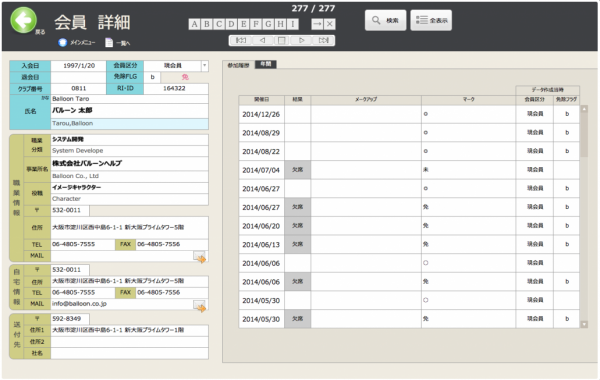This screenshot has width=600, height=380.
Task: Go back with the green arrow button
Action: point(24,20)
